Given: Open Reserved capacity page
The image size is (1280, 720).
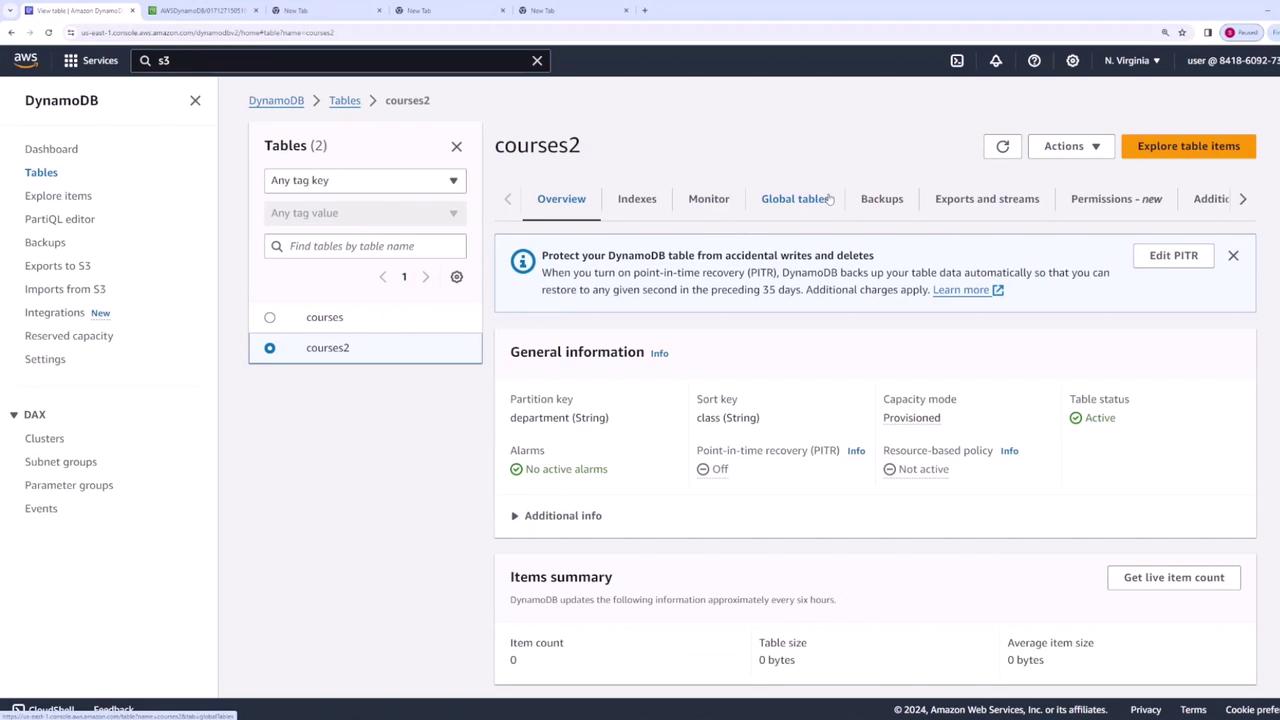Looking at the screenshot, I should coord(69,336).
